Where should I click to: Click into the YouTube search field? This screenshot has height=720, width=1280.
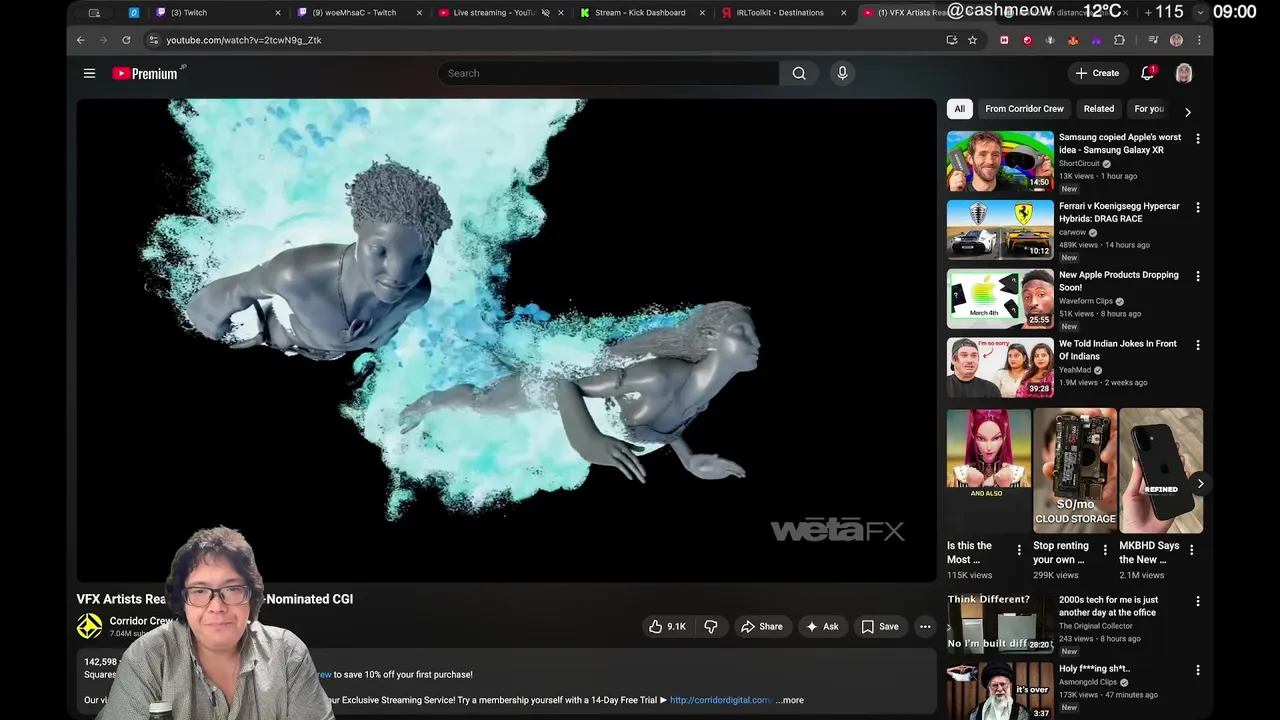click(608, 73)
